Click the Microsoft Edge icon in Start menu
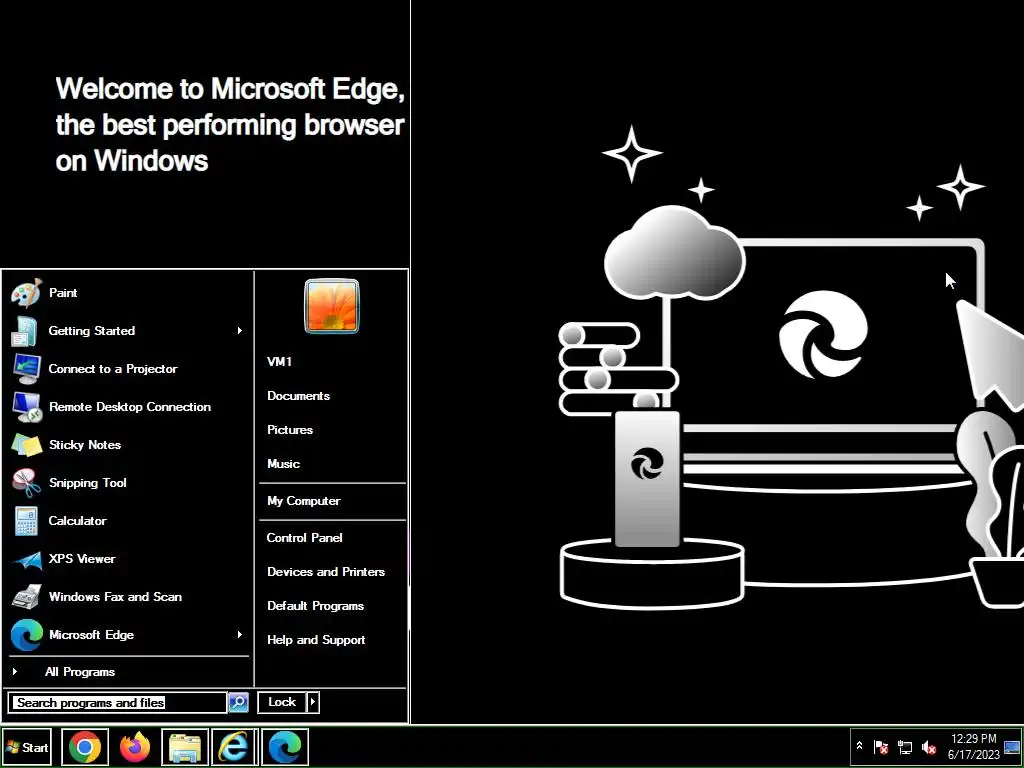 coord(27,635)
